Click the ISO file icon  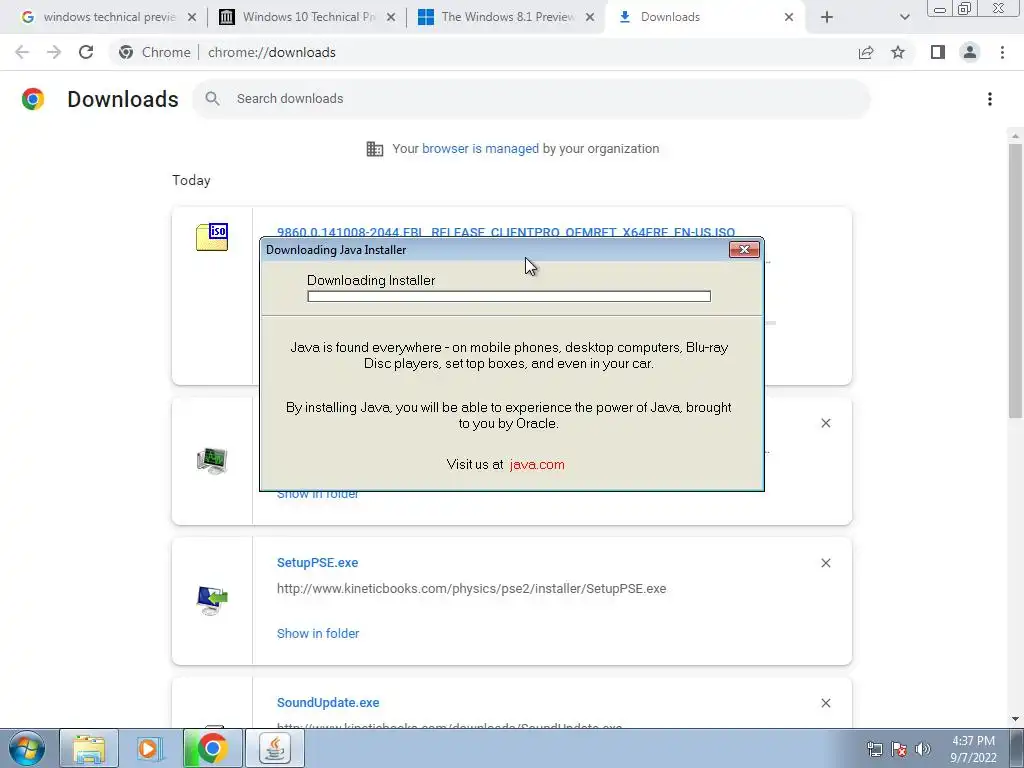click(212, 236)
